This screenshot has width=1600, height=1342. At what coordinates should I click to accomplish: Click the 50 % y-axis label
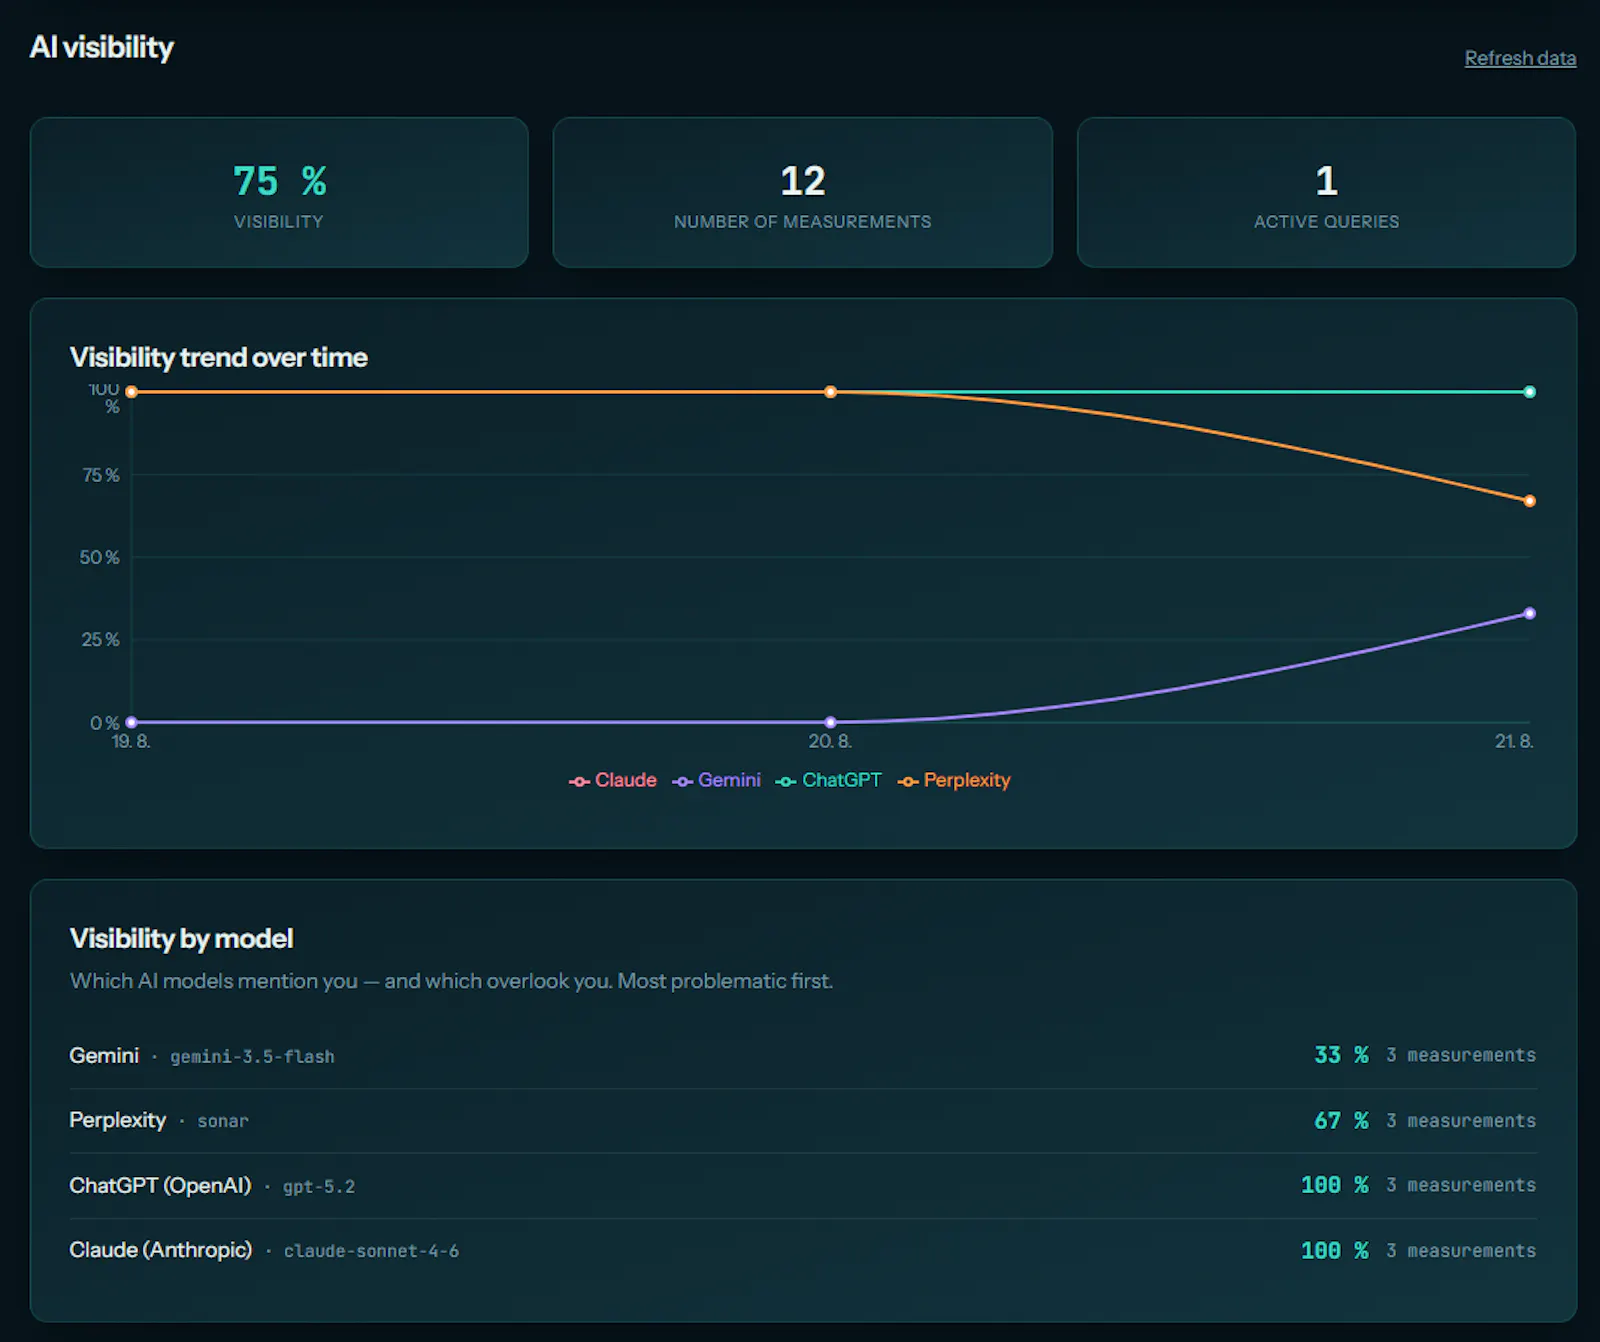coord(100,557)
